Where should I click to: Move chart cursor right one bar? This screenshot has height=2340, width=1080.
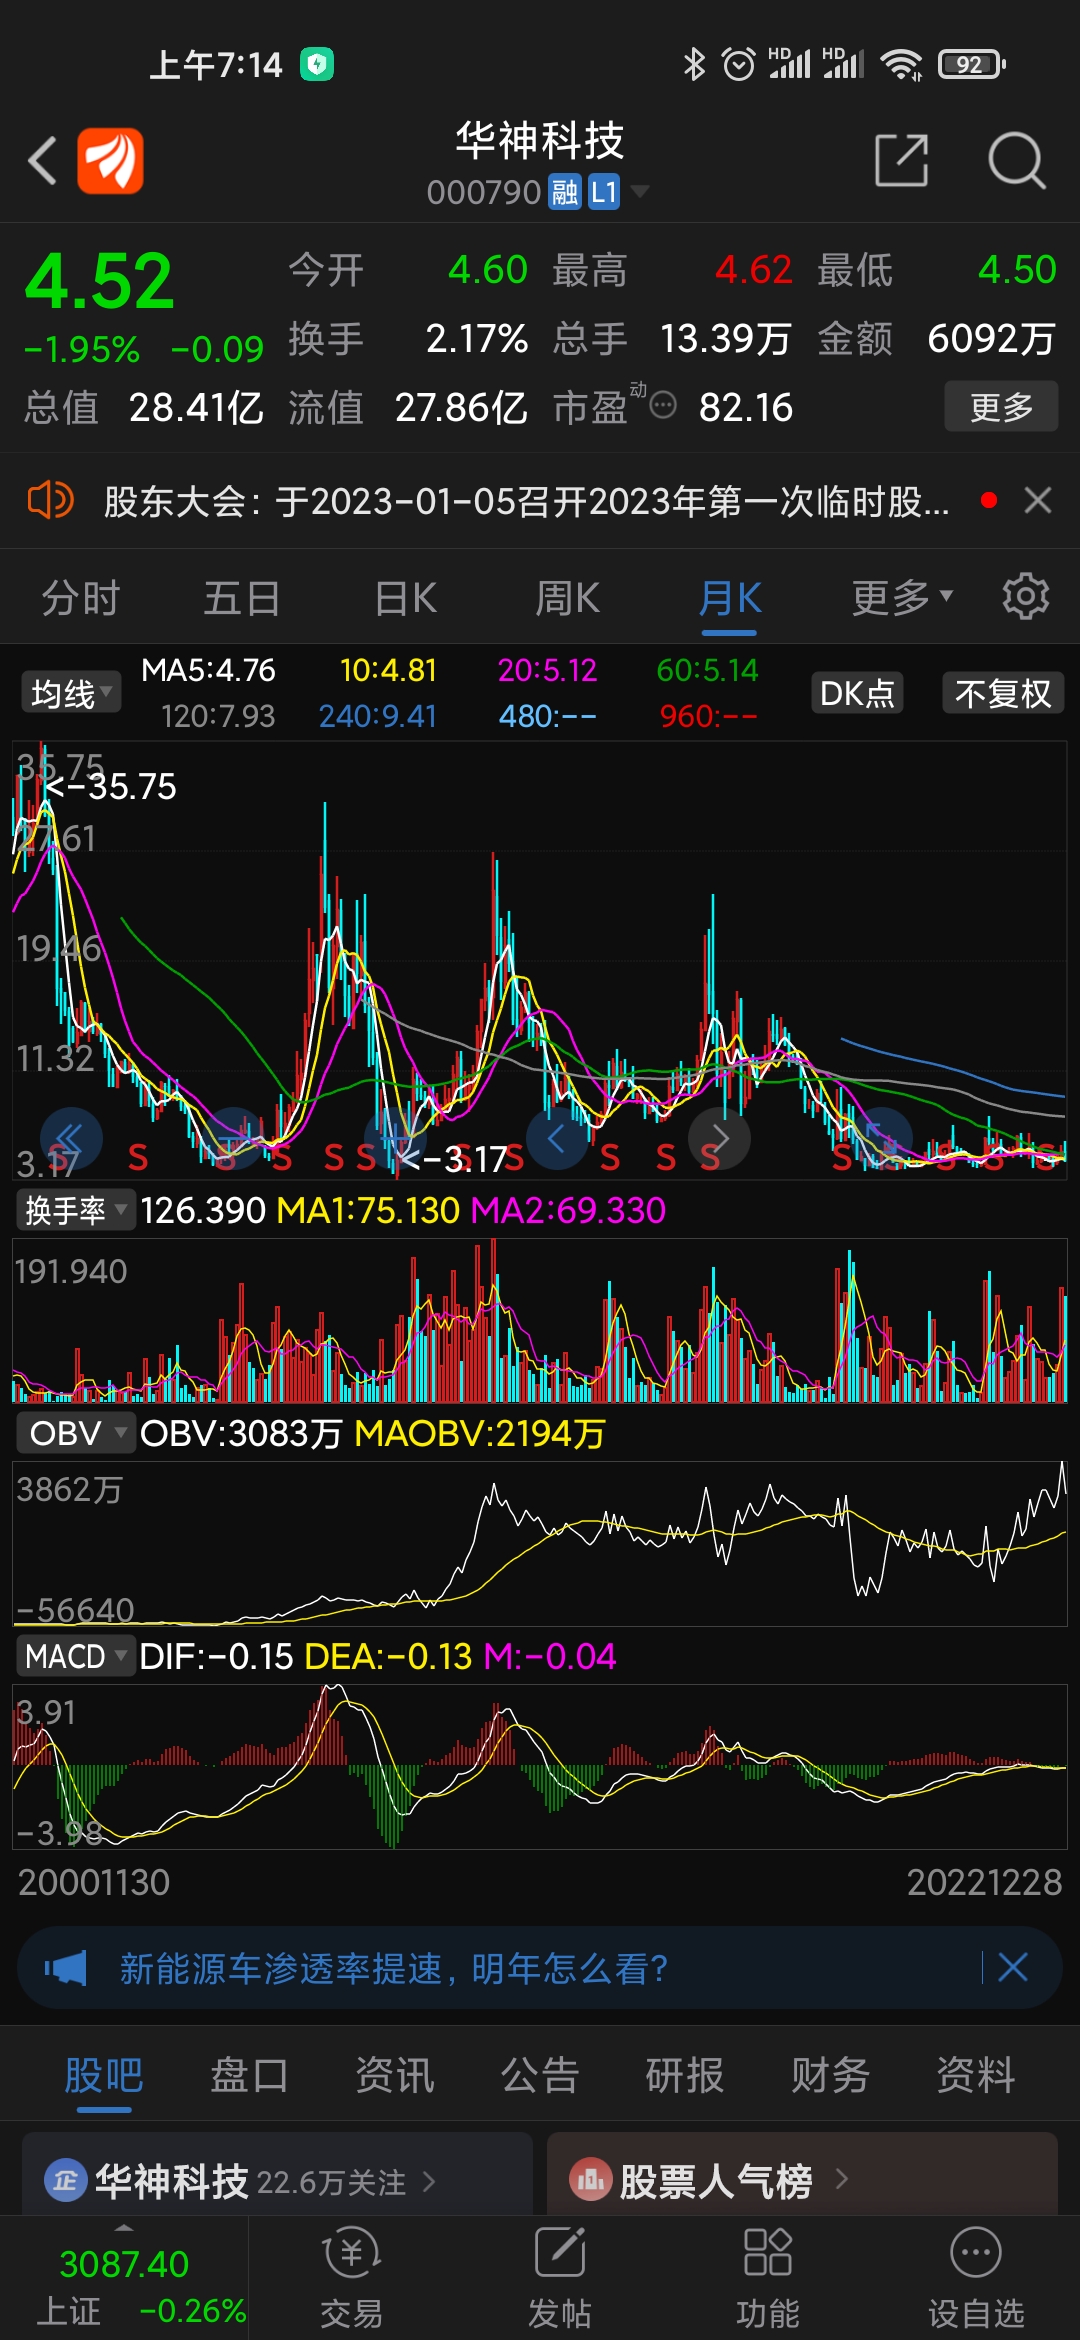click(719, 1138)
